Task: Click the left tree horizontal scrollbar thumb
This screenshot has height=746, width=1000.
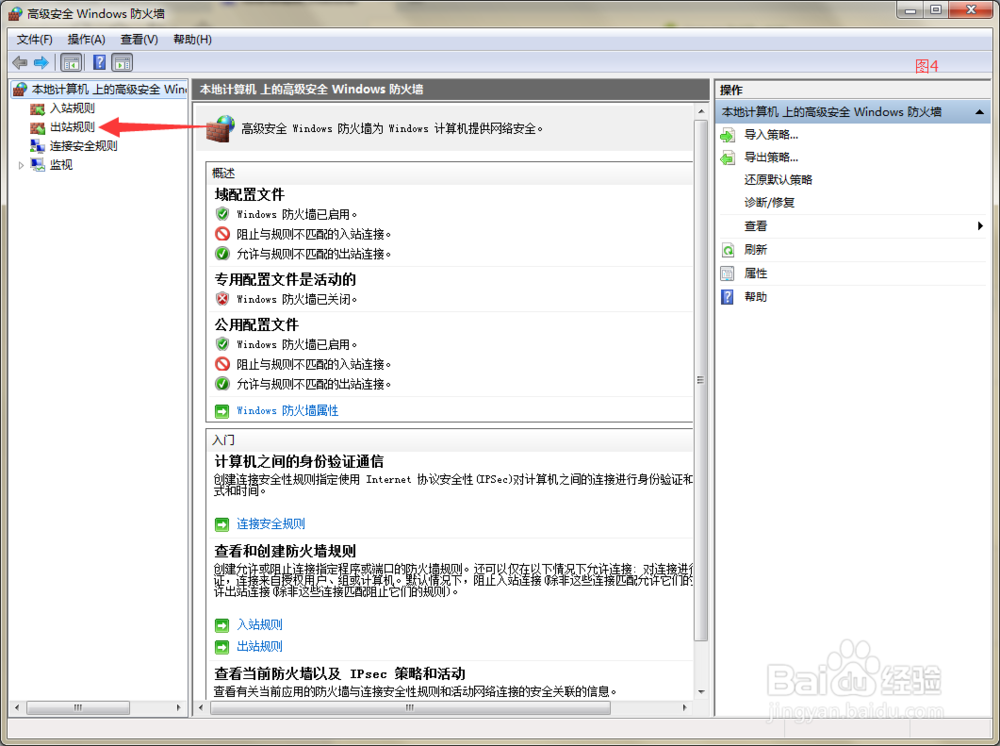Action: coord(78,708)
